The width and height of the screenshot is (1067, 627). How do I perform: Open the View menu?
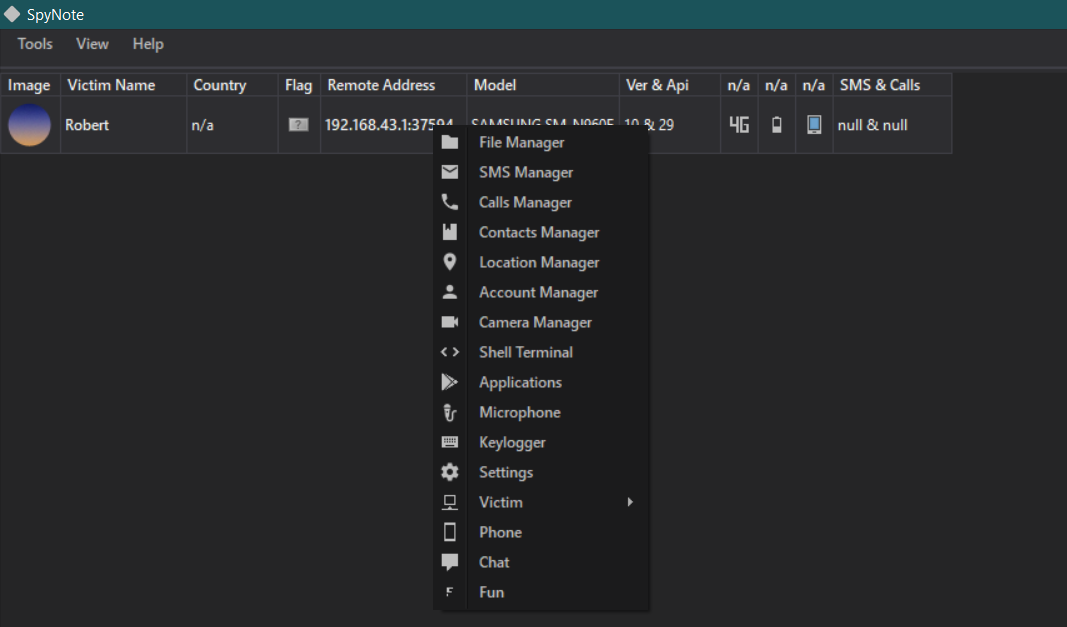point(92,44)
